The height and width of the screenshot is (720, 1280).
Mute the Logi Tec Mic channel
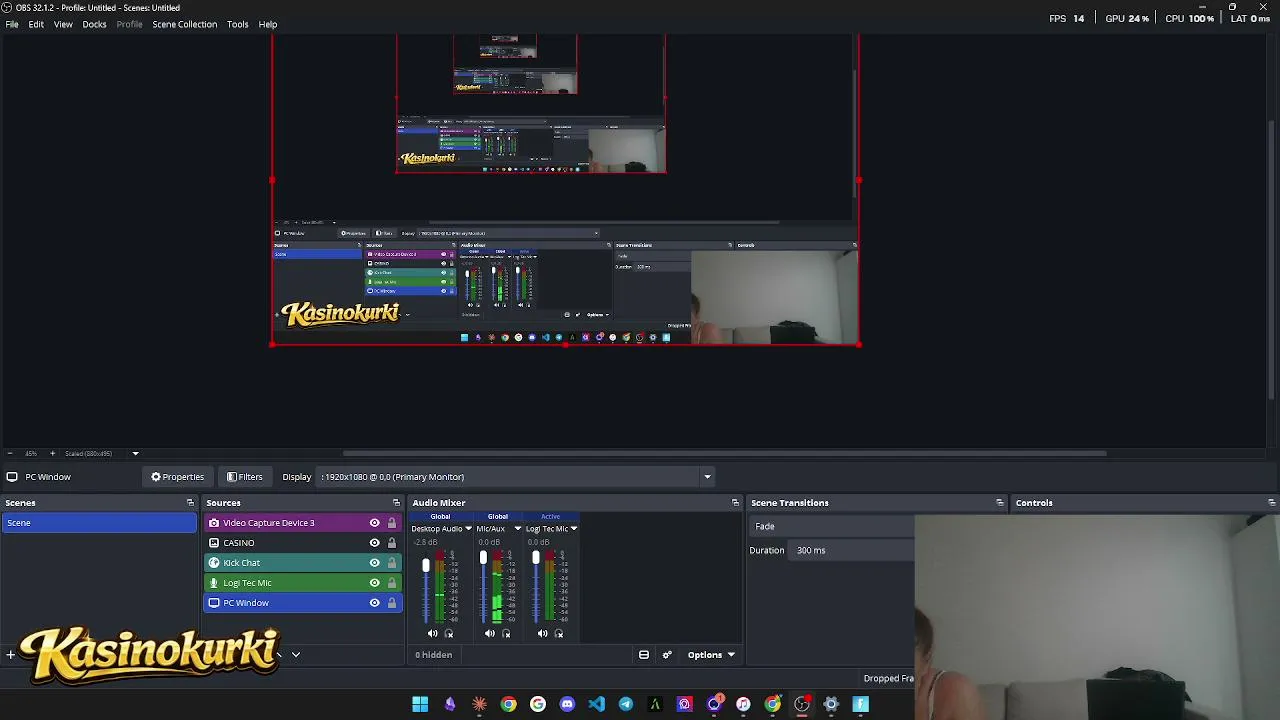tap(542, 633)
